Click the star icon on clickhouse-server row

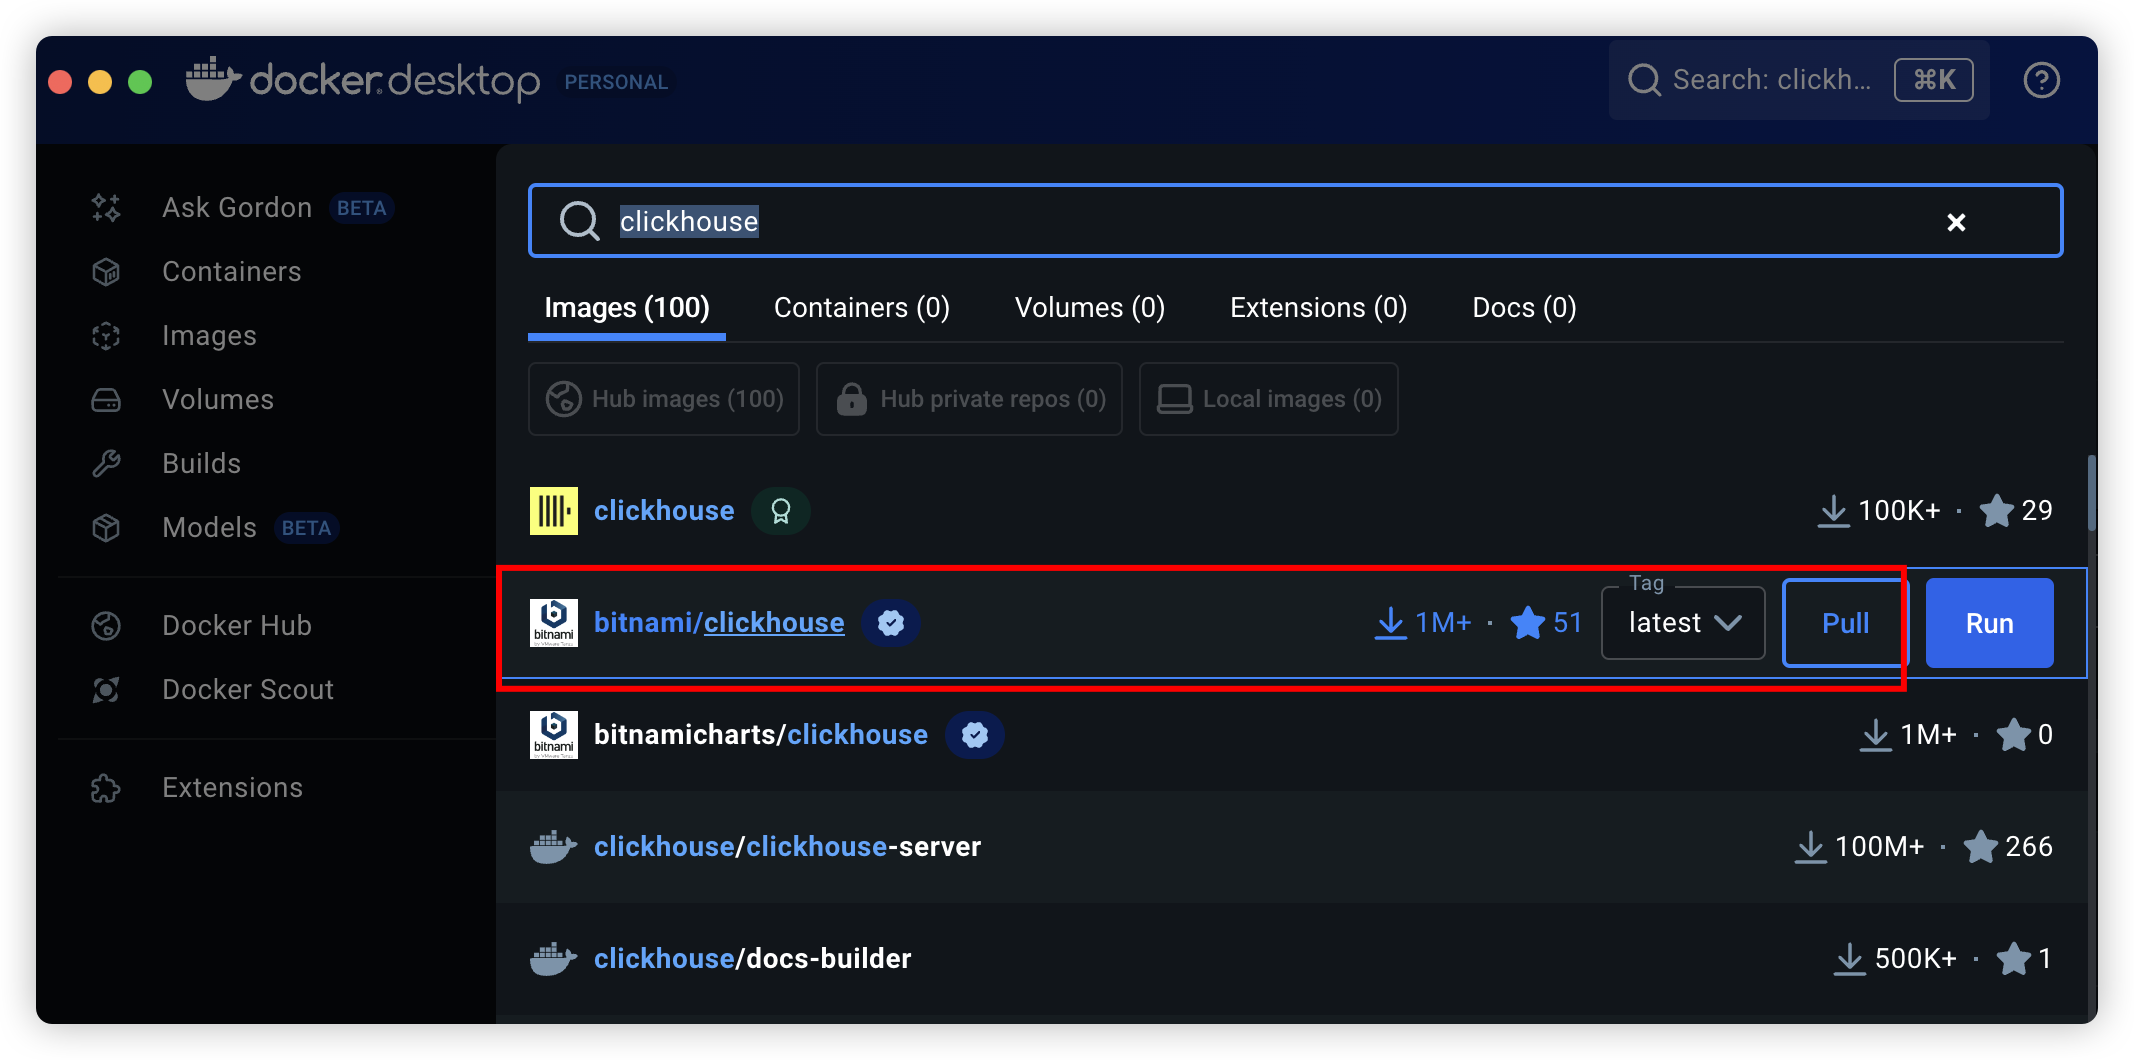[x=1981, y=846]
